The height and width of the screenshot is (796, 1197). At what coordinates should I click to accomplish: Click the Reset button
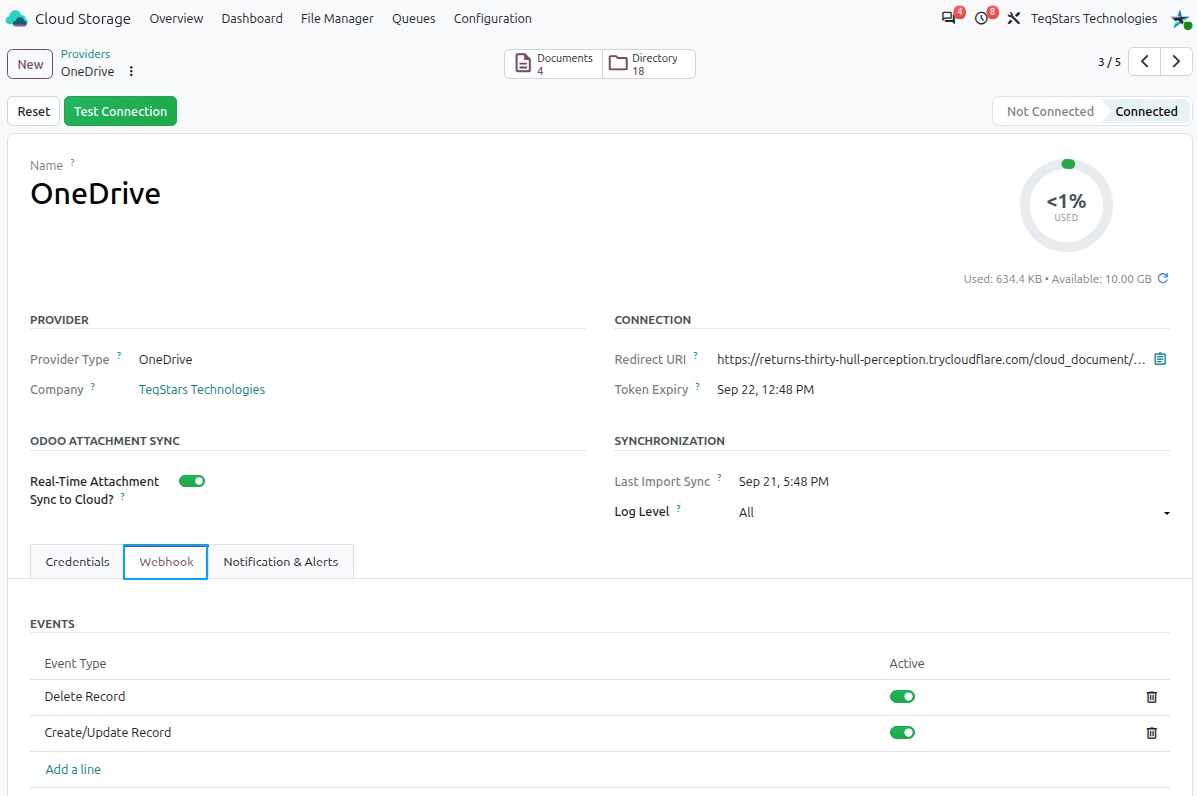pyautogui.click(x=34, y=111)
